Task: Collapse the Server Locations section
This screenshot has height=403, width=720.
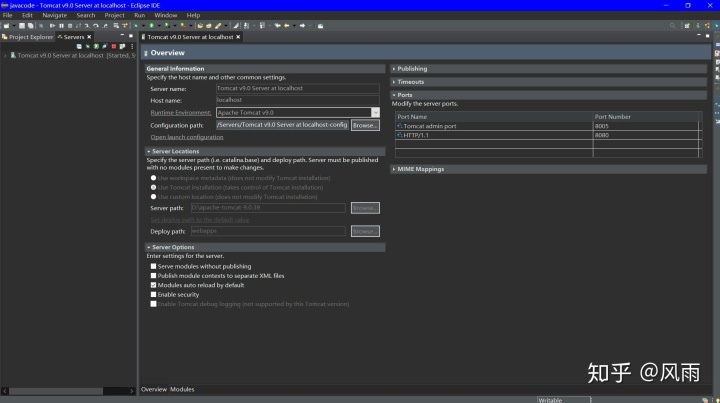Action: click(148, 151)
